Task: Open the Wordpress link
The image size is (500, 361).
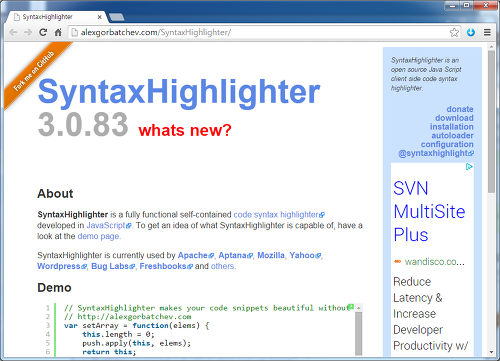Action: coord(62,266)
